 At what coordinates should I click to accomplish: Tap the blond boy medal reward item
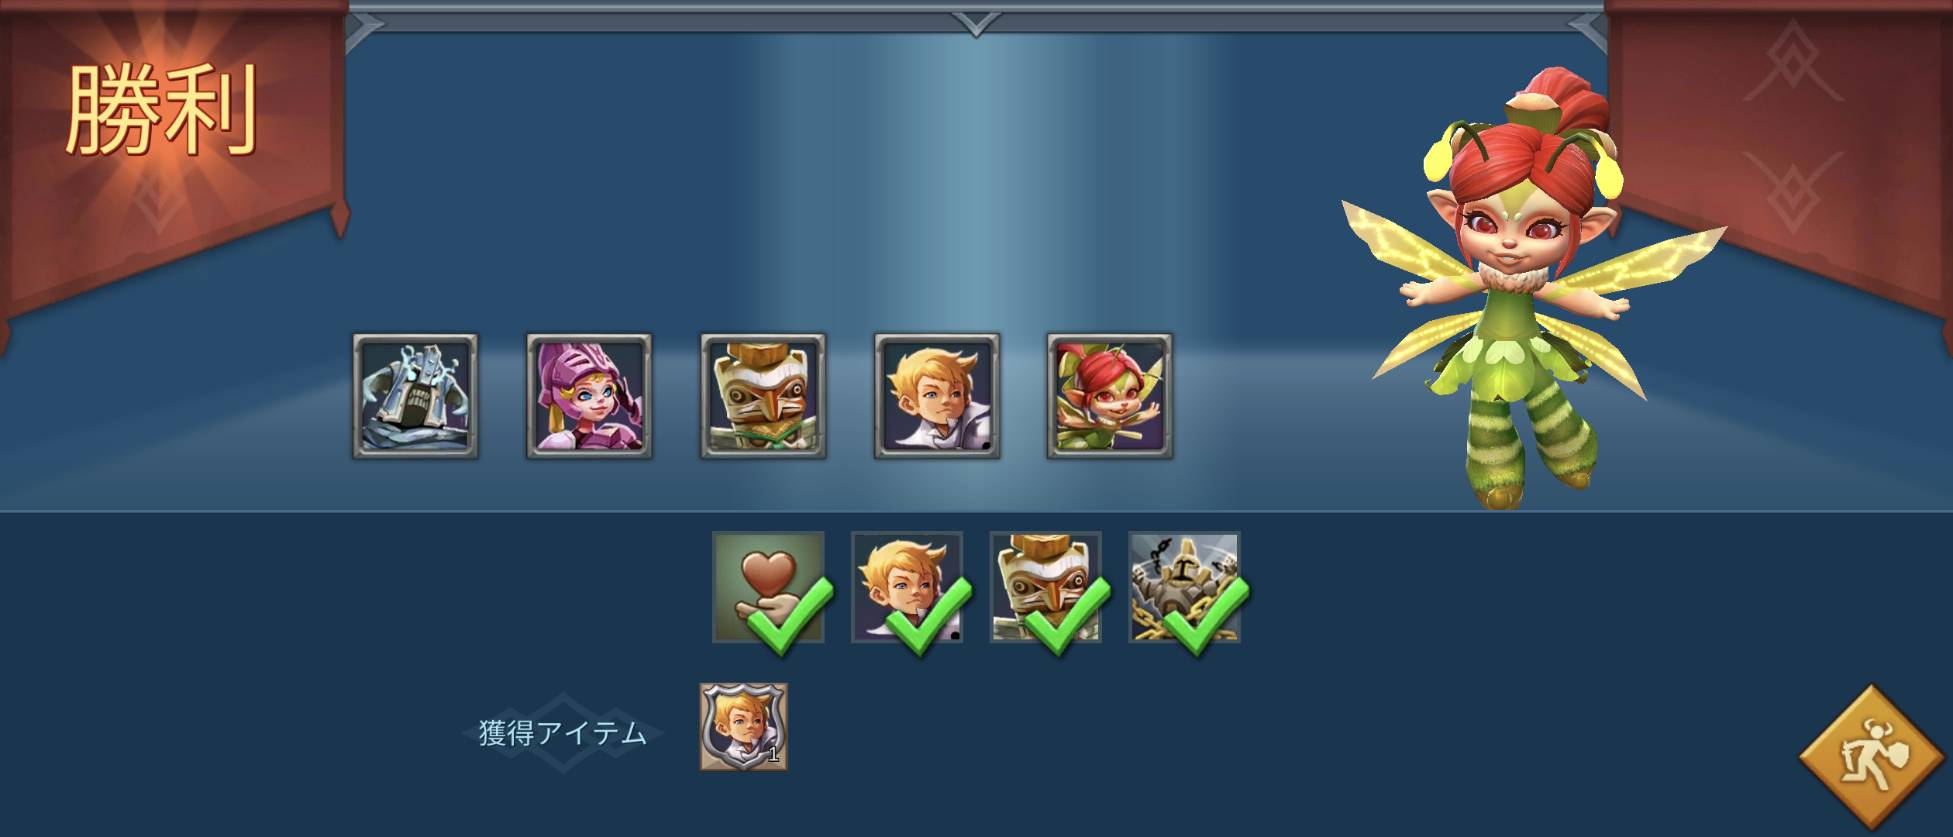[x=743, y=727]
